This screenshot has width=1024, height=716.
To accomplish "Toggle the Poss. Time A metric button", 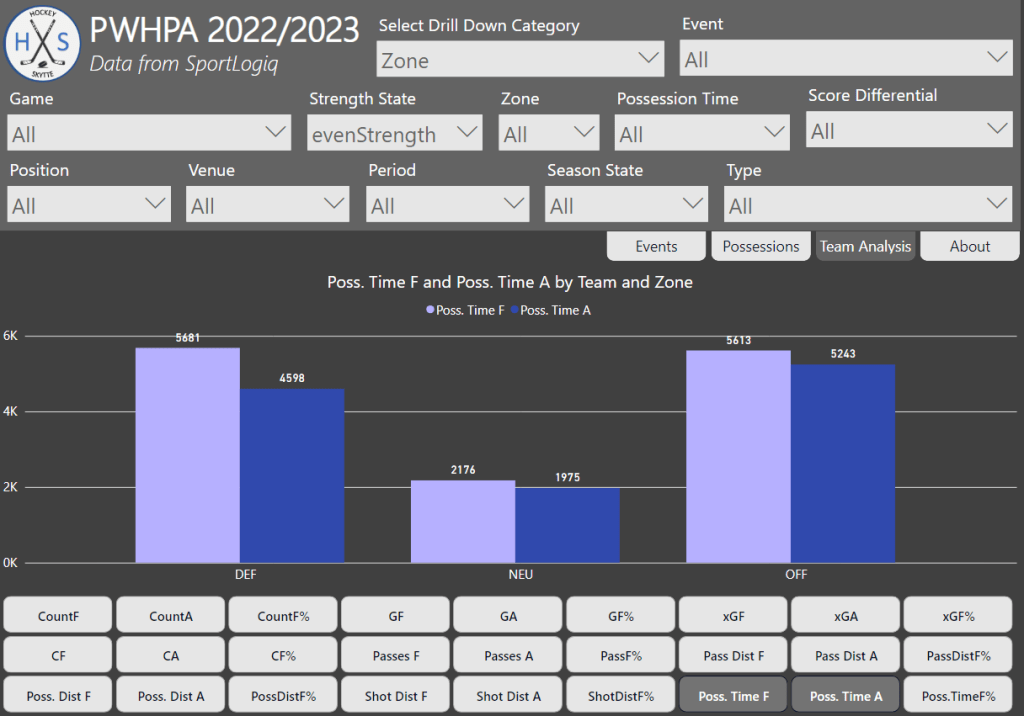I will tap(846, 696).
